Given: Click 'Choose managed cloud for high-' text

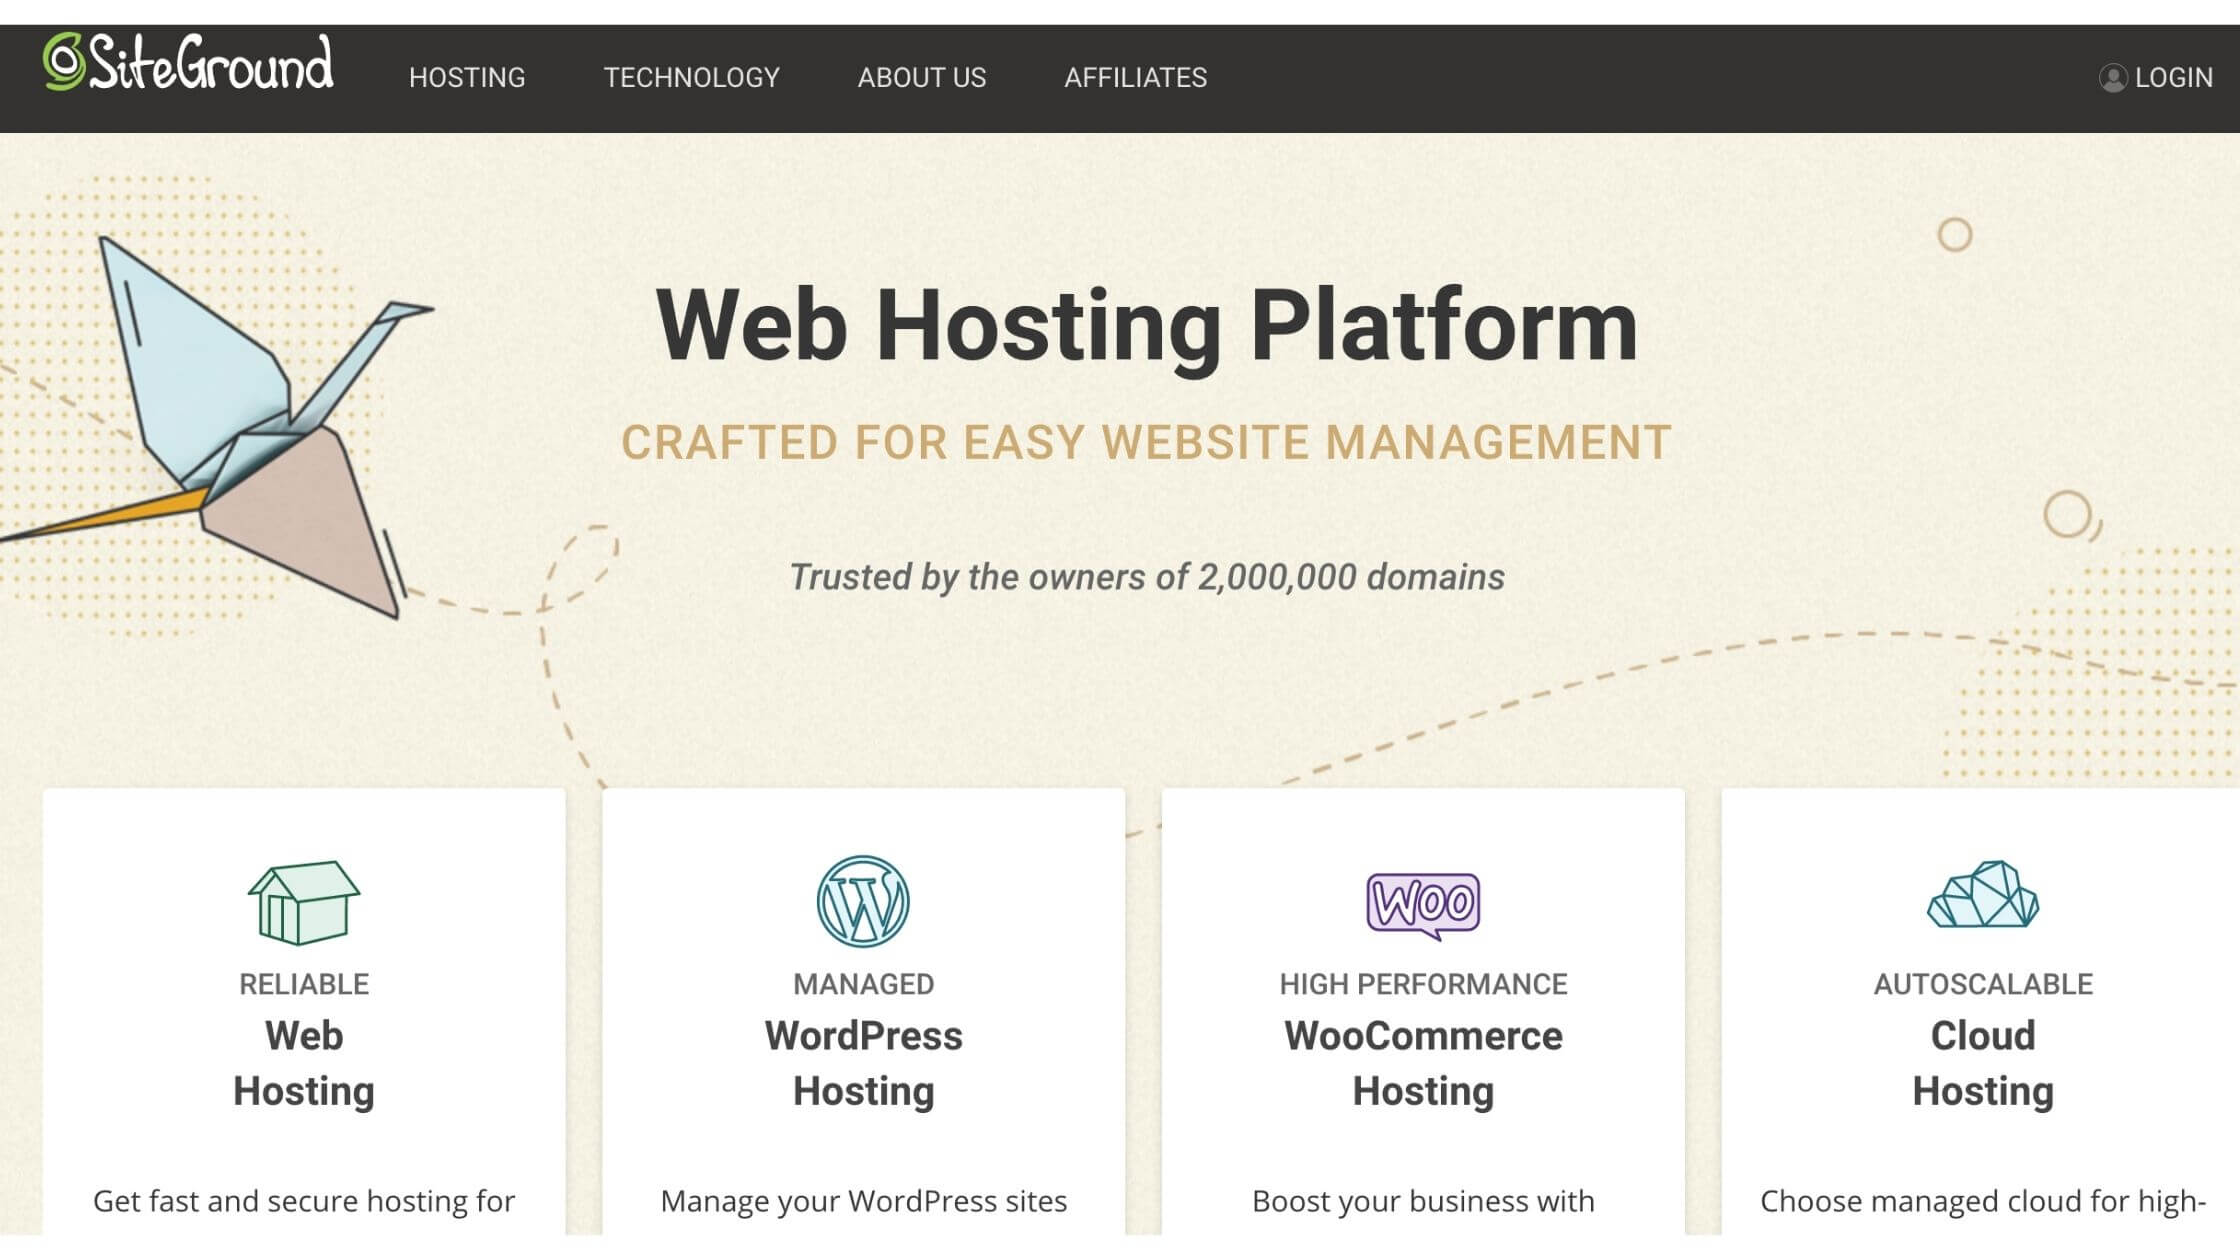Looking at the screenshot, I should [1983, 1201].
